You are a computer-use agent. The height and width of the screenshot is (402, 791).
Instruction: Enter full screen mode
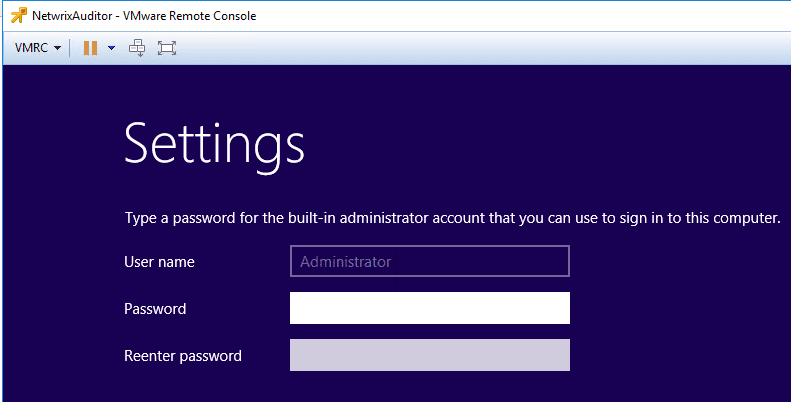tap(167, 48)
